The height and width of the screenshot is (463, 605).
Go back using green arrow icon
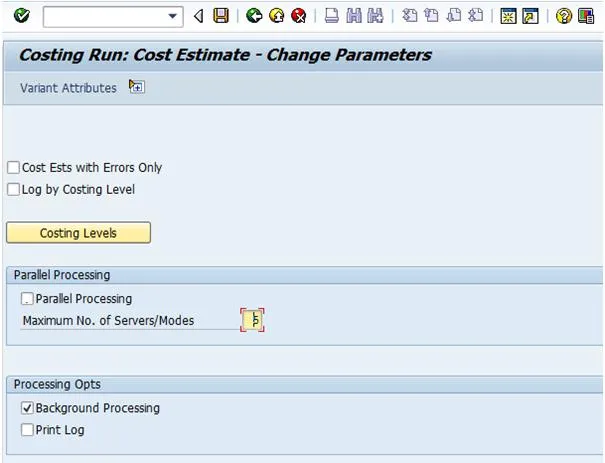(254, 16)
